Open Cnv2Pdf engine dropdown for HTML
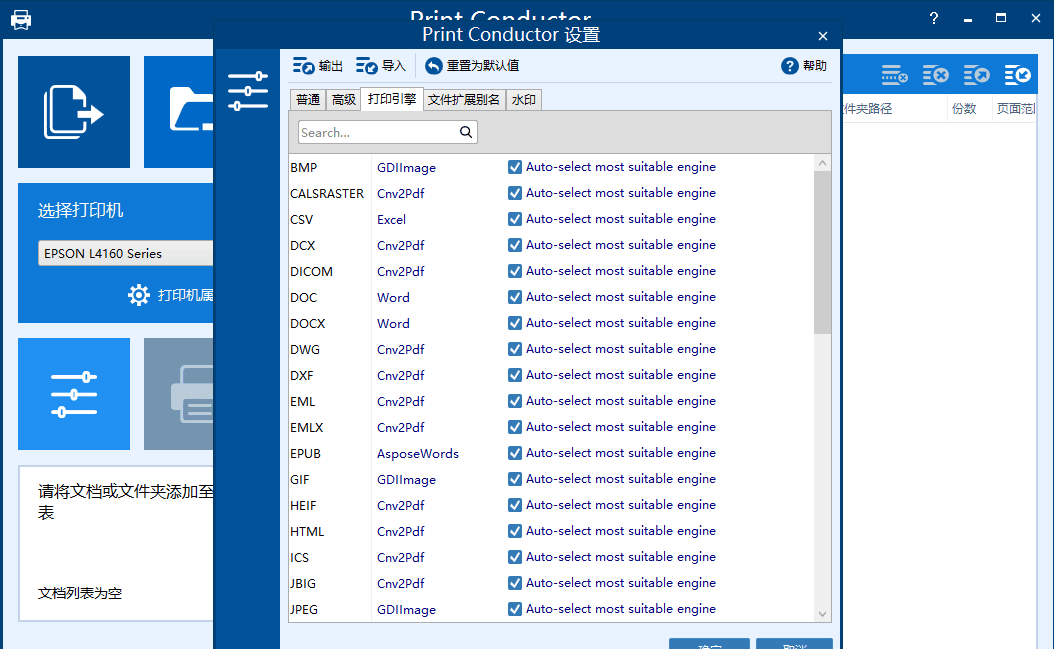 [401, 532]
